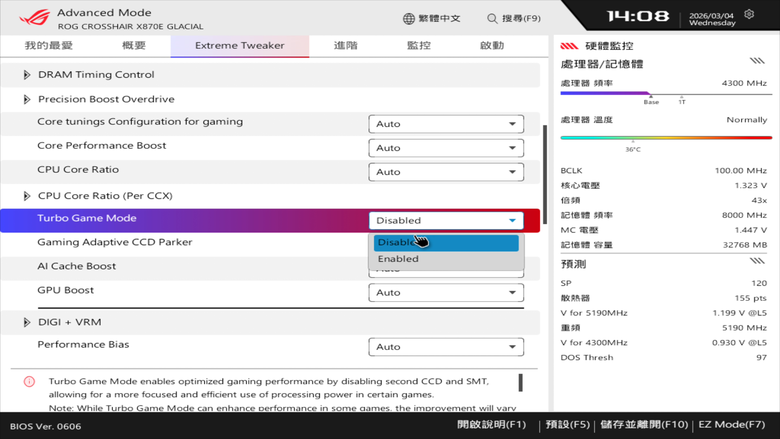Click 儲存並離開(F10) button
Viewport: 780px width, 439px height.
click(x=644, y=425)
